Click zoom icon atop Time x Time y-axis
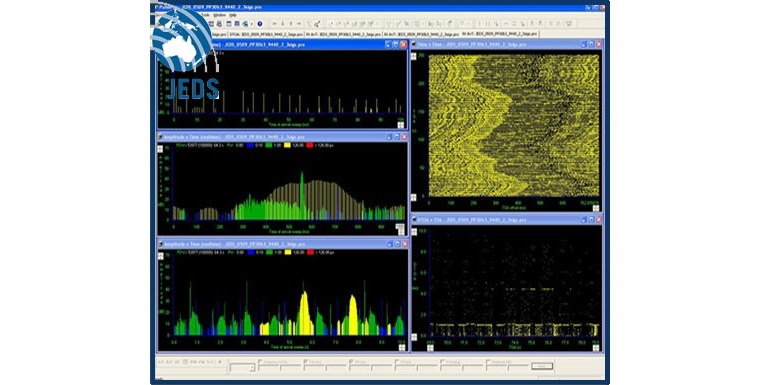The height and width of the screenshot is (385, 769). click(413, 57)
